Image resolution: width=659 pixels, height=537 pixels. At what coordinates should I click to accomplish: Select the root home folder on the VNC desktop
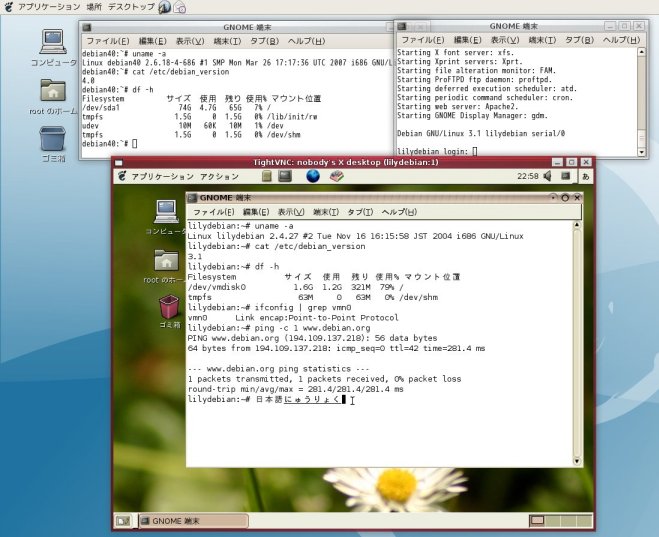pyautogui.click(x=166, y=266)
